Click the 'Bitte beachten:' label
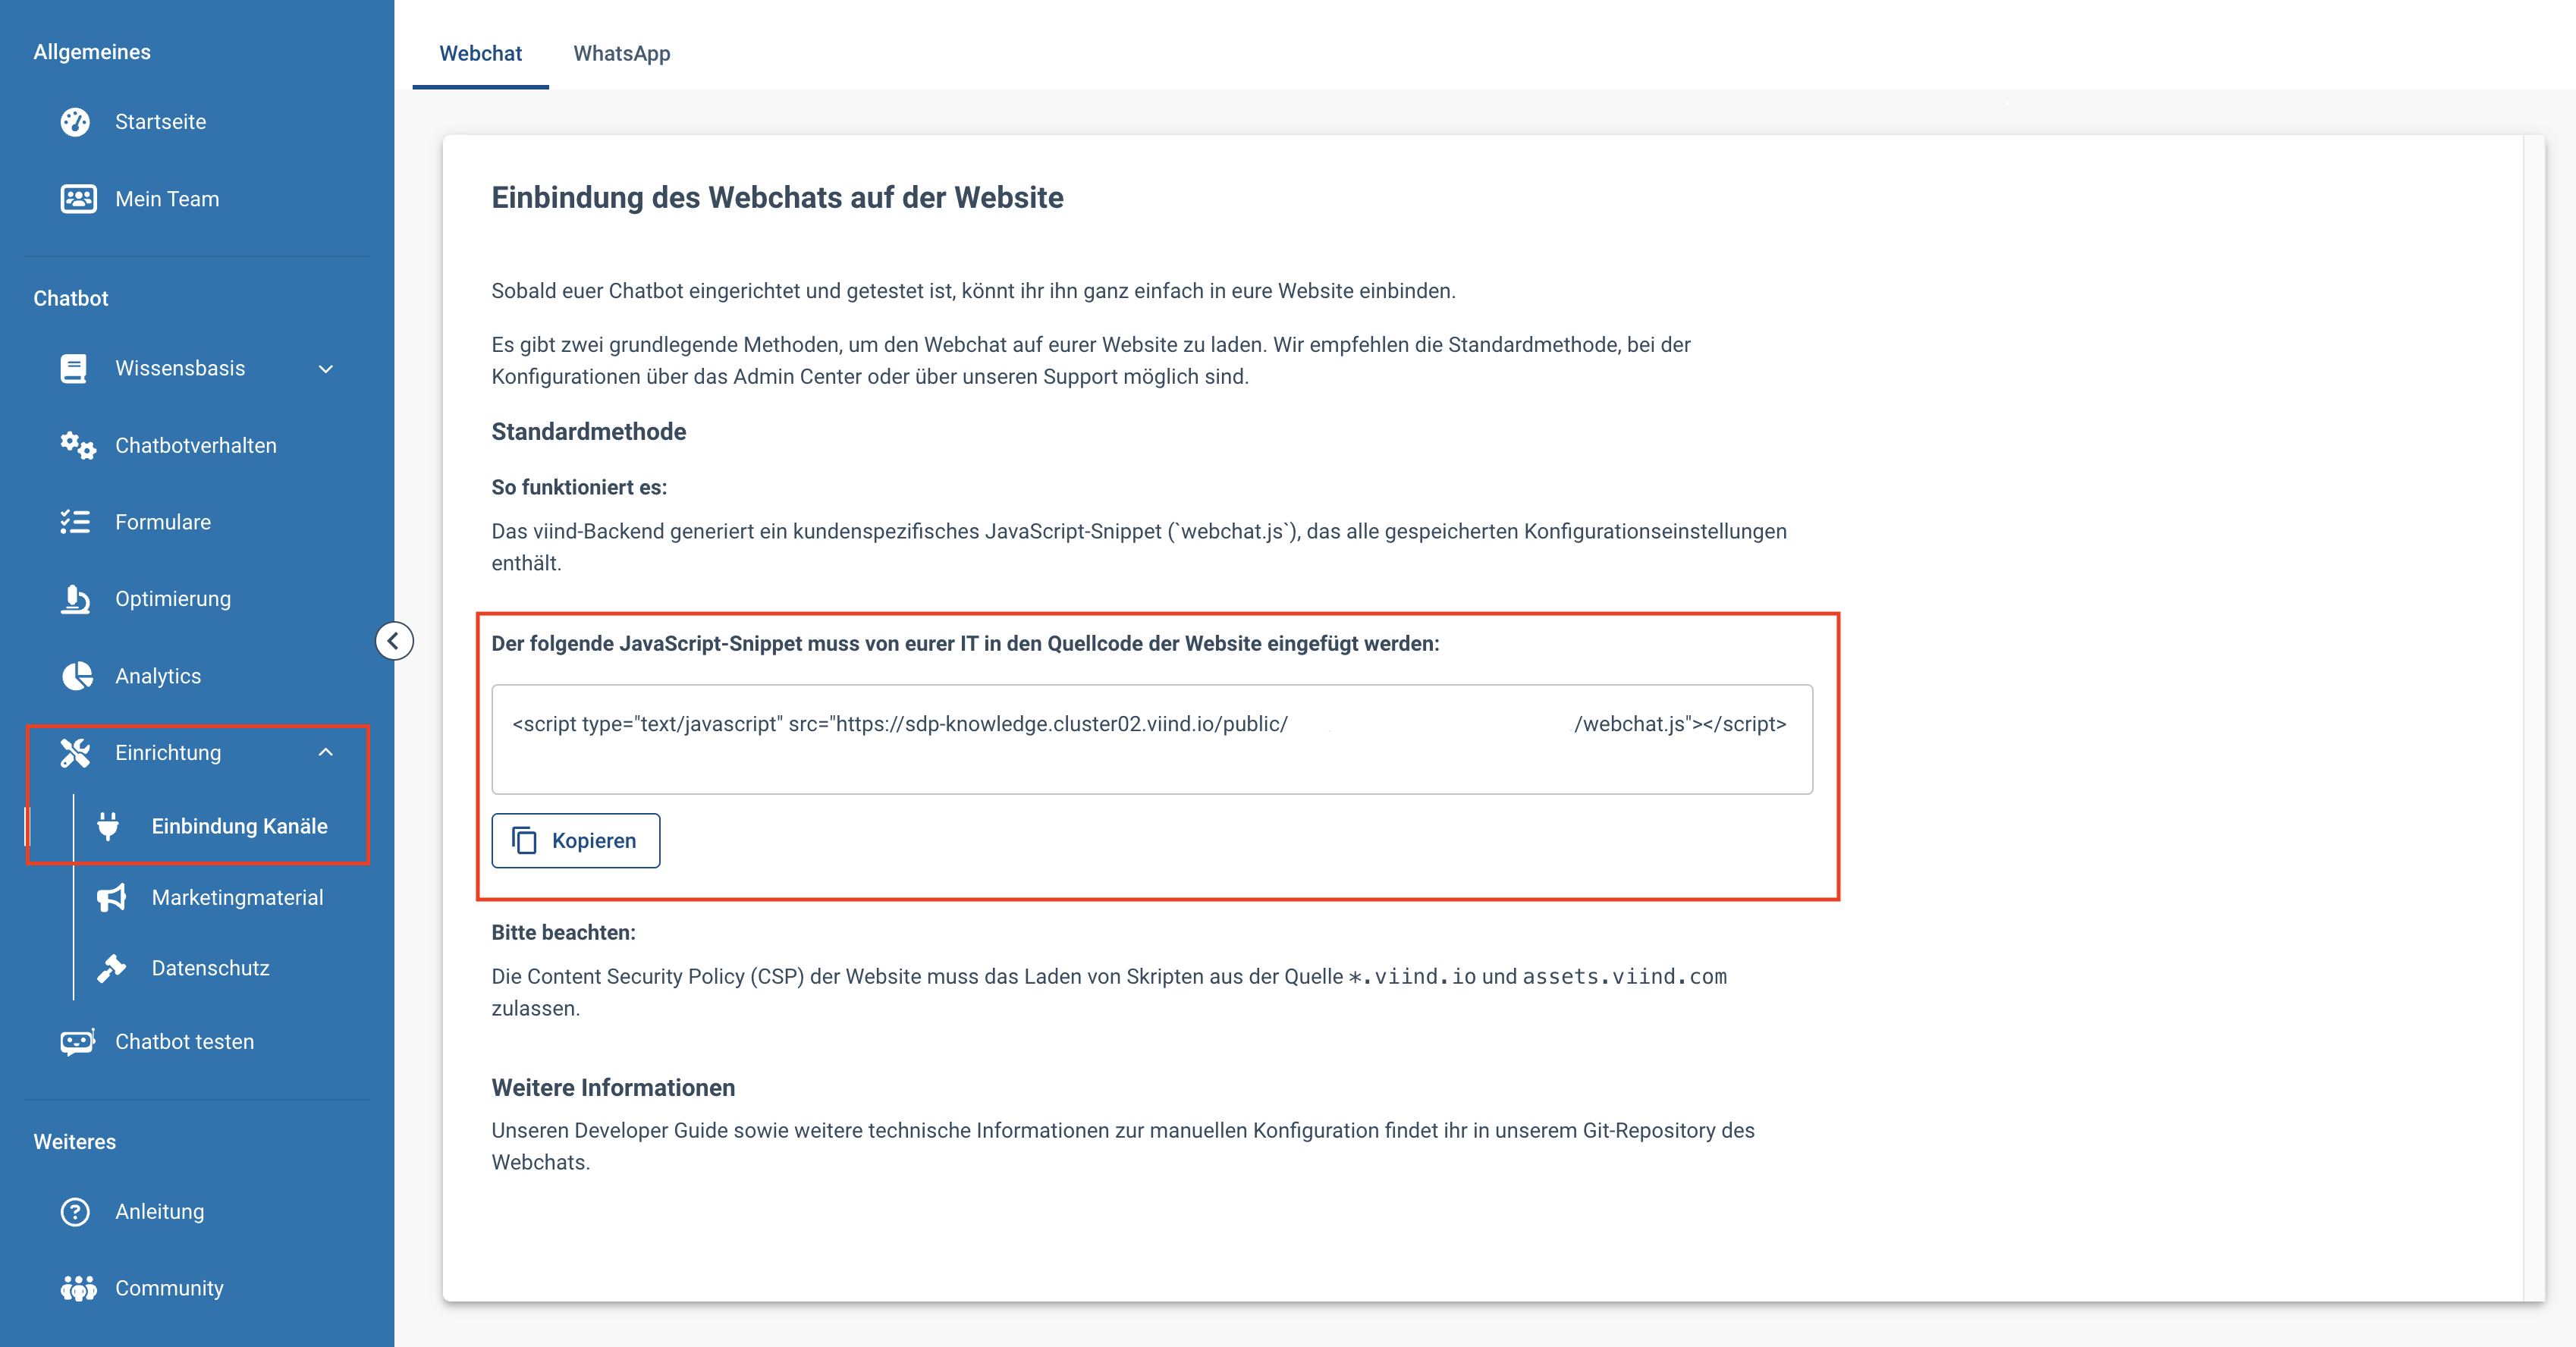 [563, 933]
